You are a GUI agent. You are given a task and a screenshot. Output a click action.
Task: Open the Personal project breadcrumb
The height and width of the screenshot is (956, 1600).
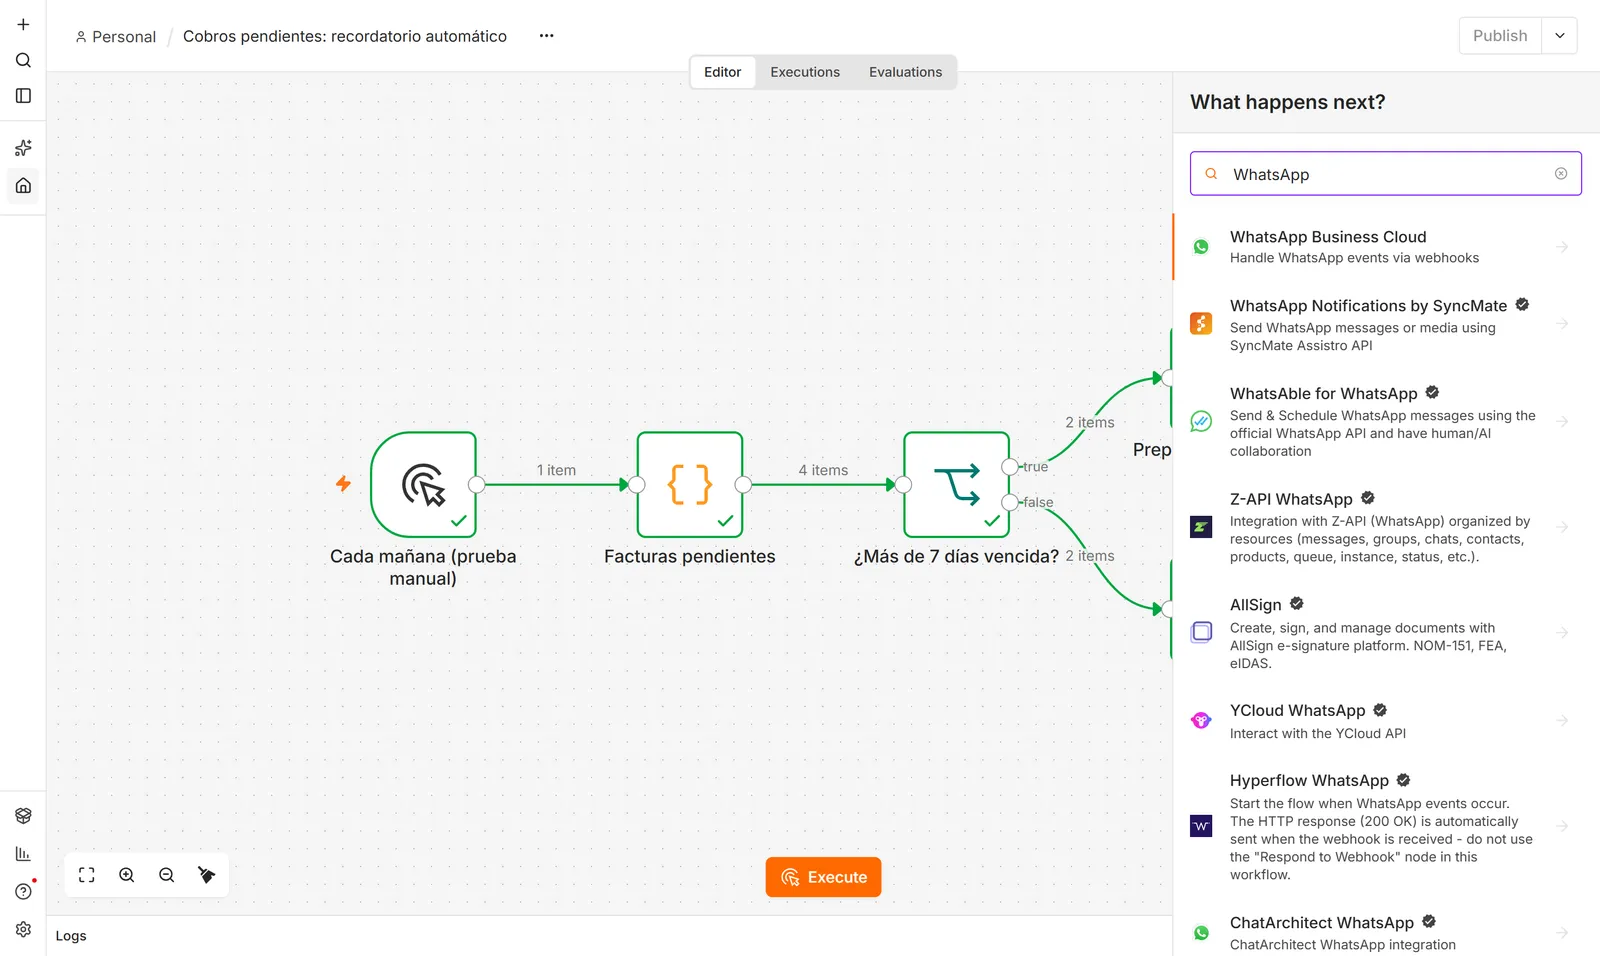[x=116, y=37]
